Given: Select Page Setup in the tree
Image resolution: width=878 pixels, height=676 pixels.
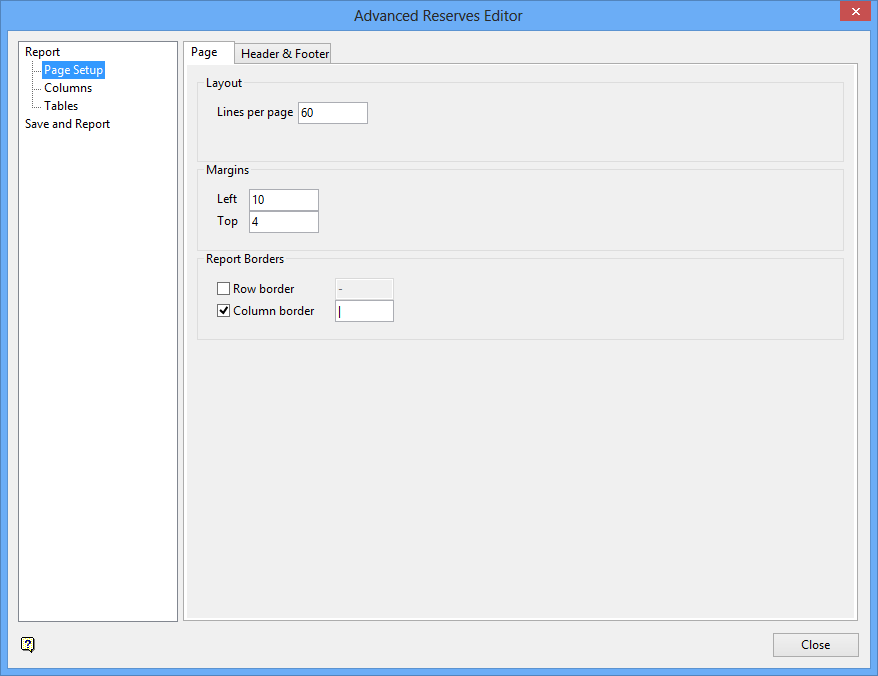Looking at the screenshot, I should click(73, 71).
